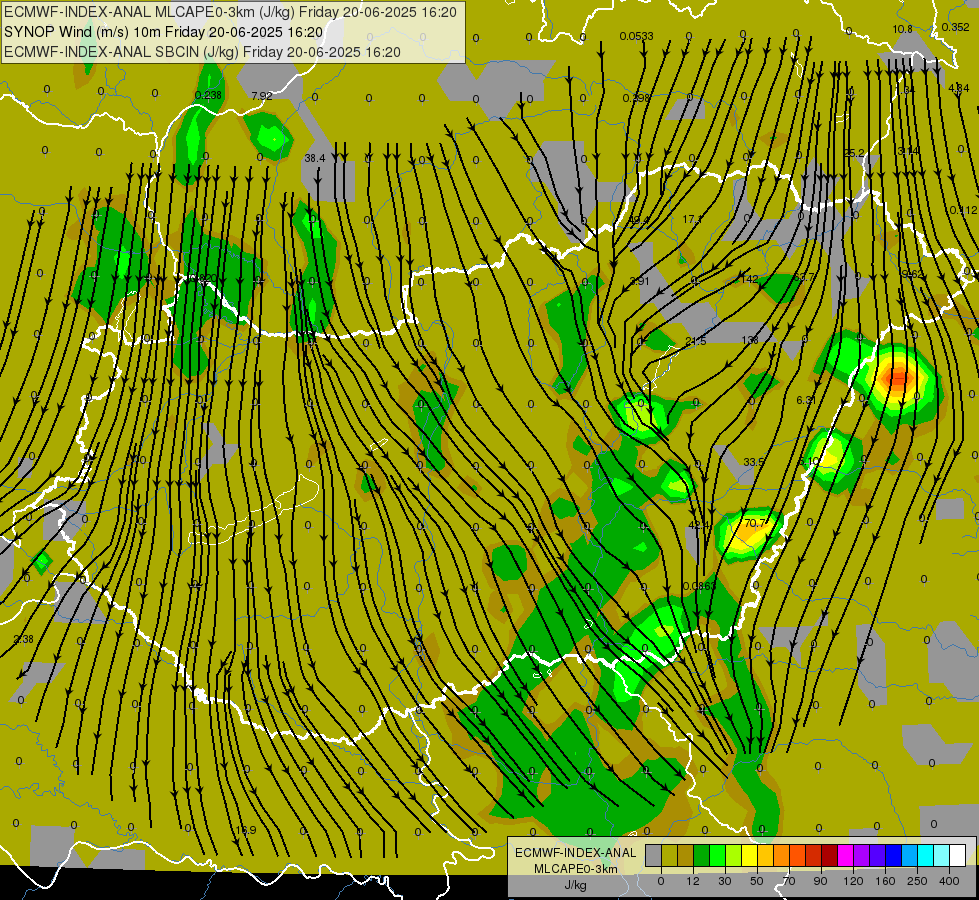
Task: Click the 3.14 value label
Action: point(908,151)
